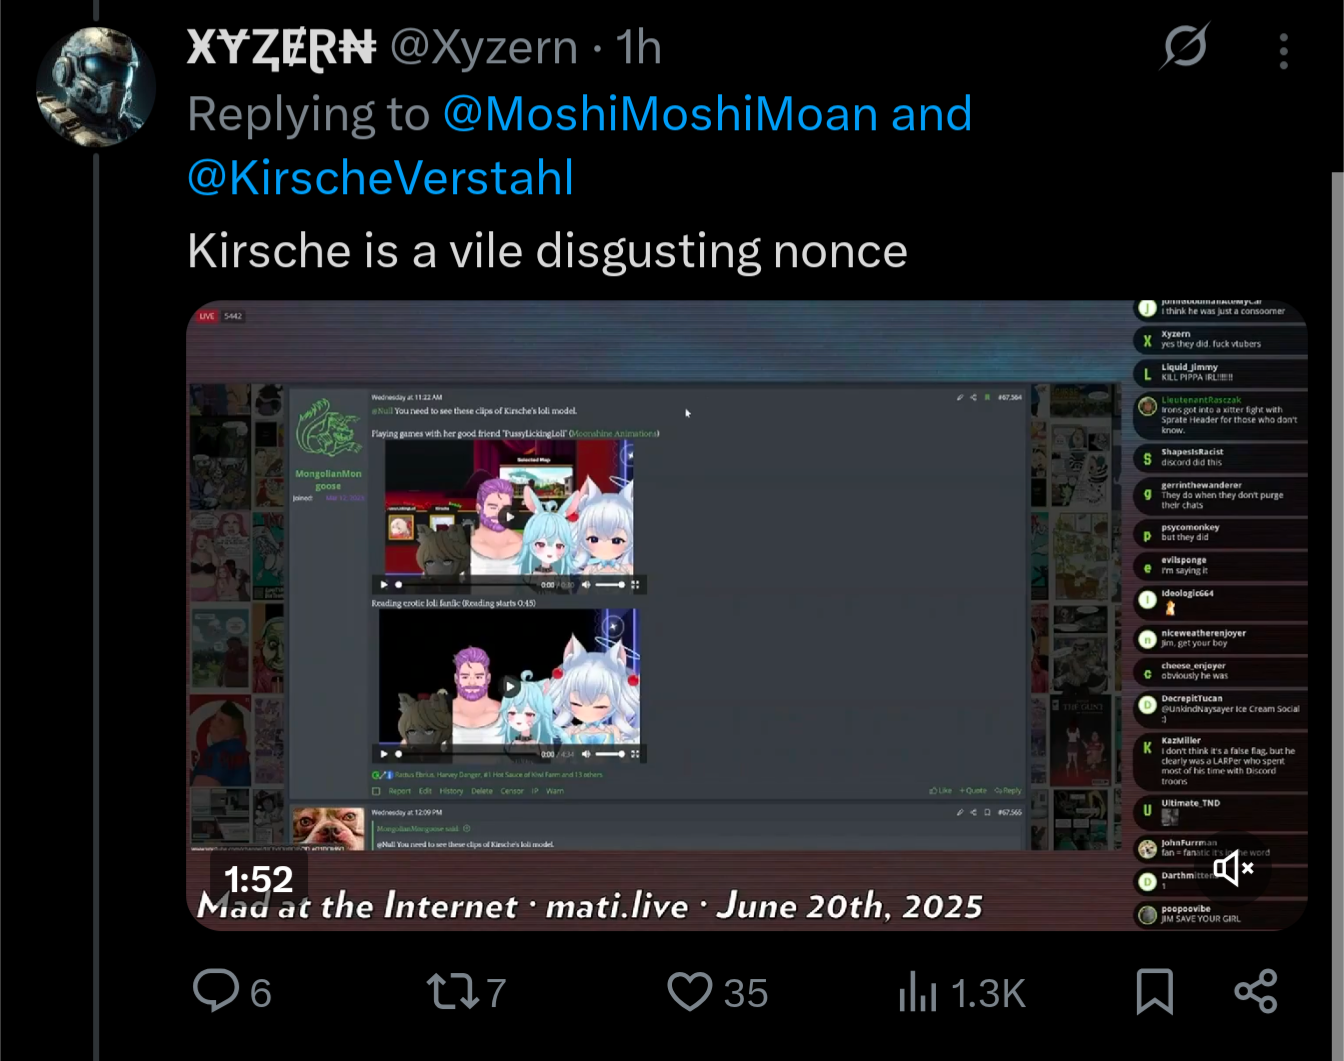This screenshot has width=1344, height=1061.
Task: Like the post with heart icon
Action: pos(689,991)
